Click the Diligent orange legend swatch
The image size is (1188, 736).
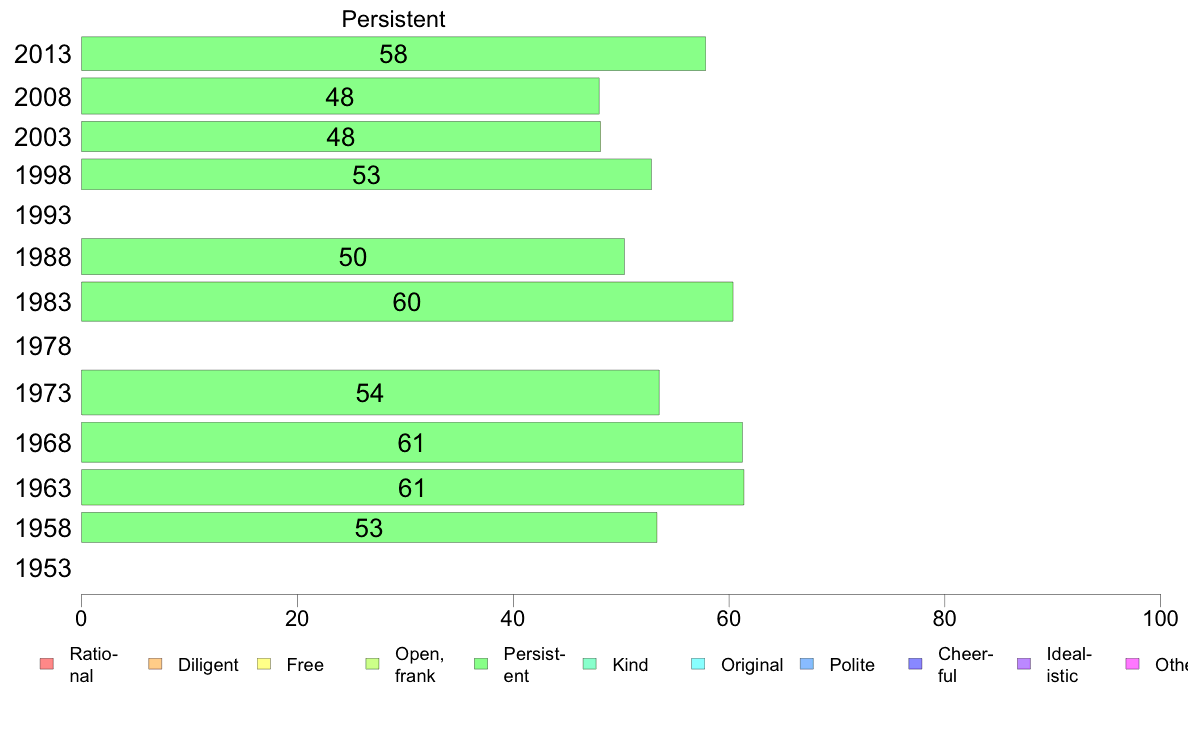(x=155, y=664)
